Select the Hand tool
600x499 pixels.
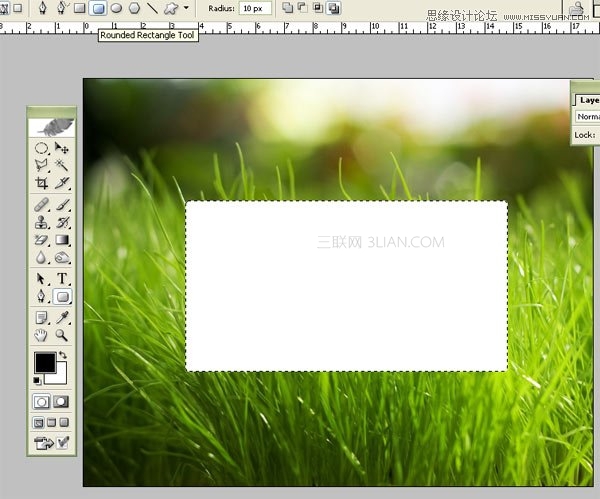(x=42, y=335)
